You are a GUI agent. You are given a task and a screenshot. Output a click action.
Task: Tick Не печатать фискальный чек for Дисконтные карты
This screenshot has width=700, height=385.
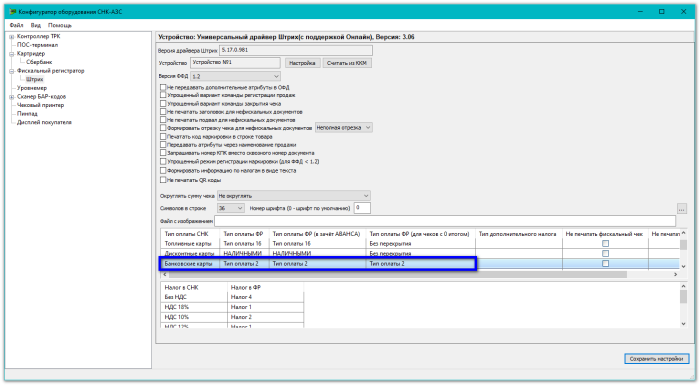tap(605, 254)
